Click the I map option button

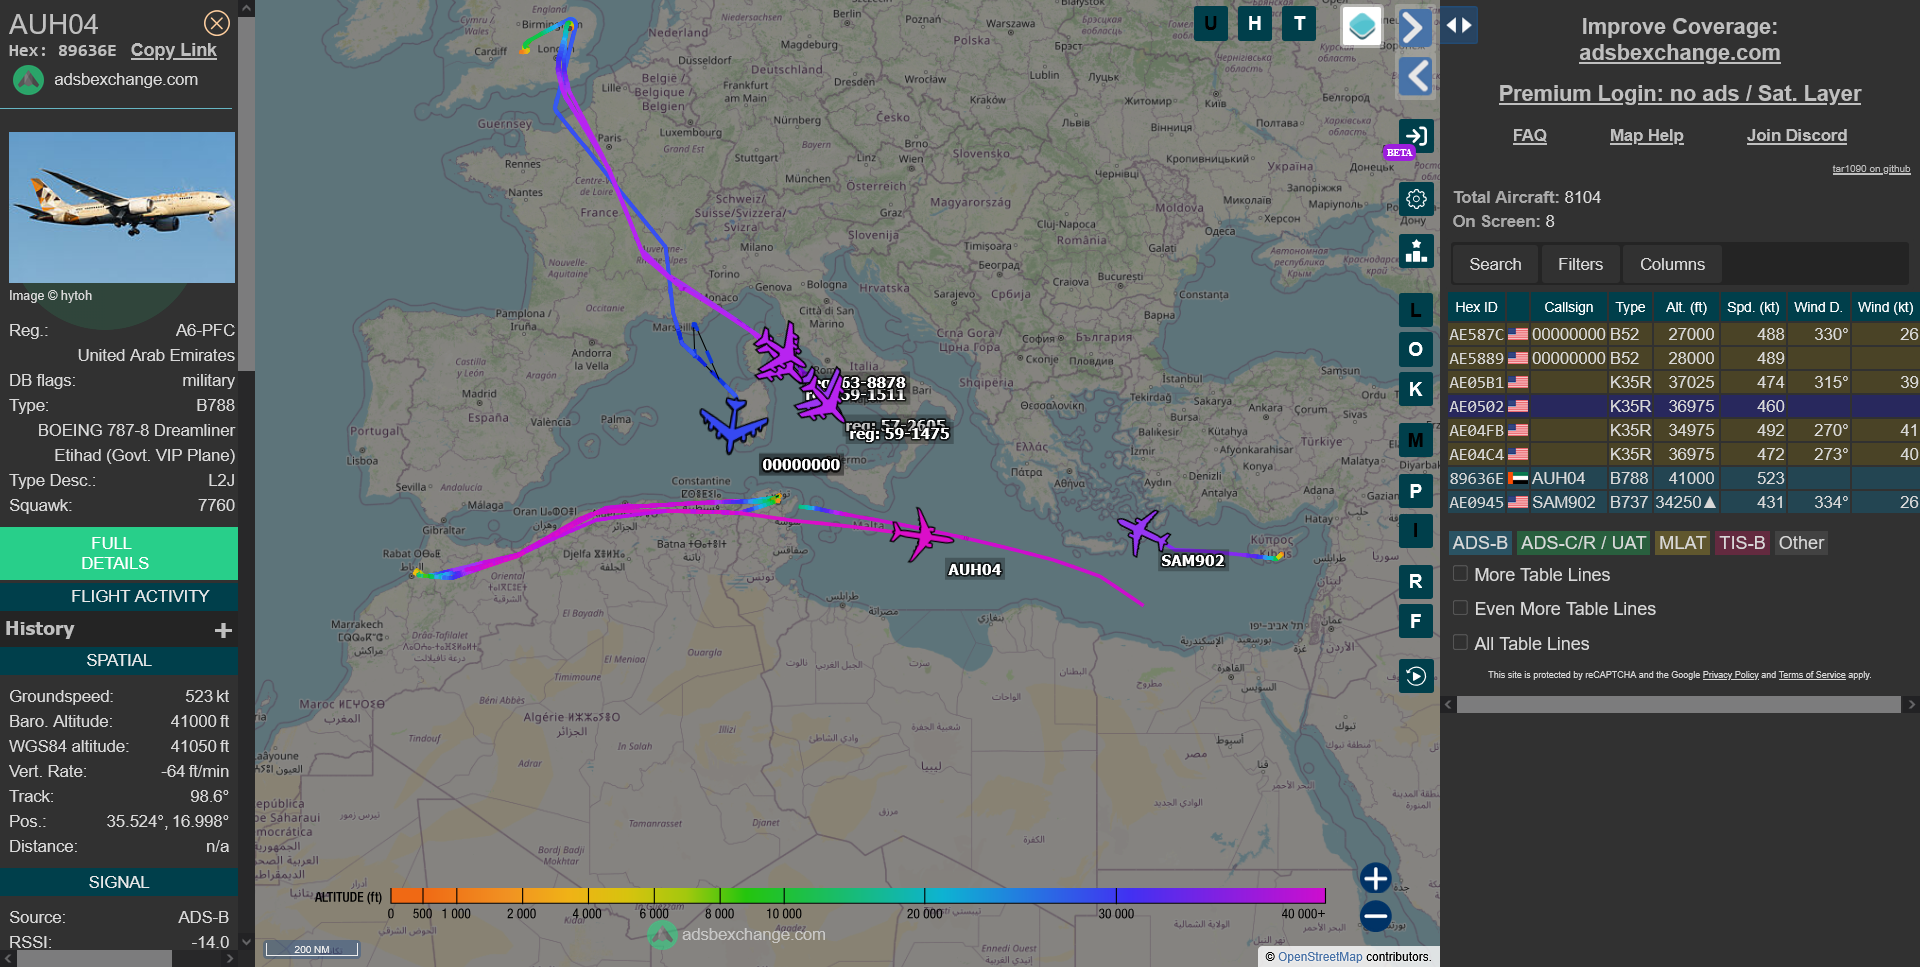pos(1416,530)
